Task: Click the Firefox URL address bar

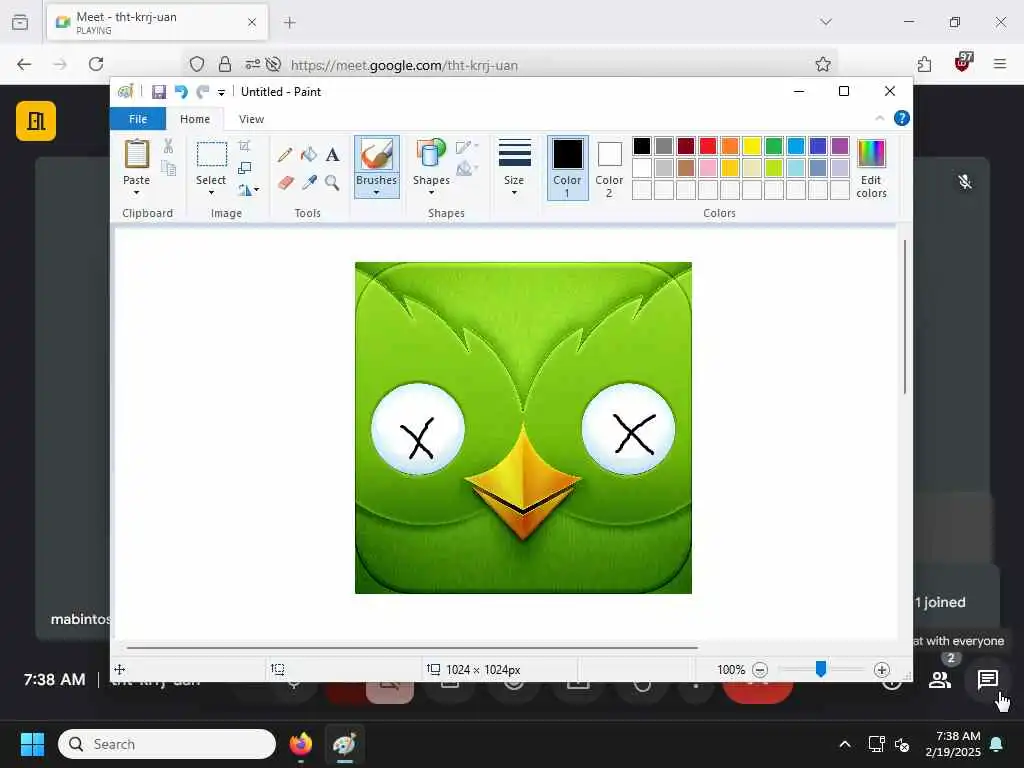Action: [509, 65]
